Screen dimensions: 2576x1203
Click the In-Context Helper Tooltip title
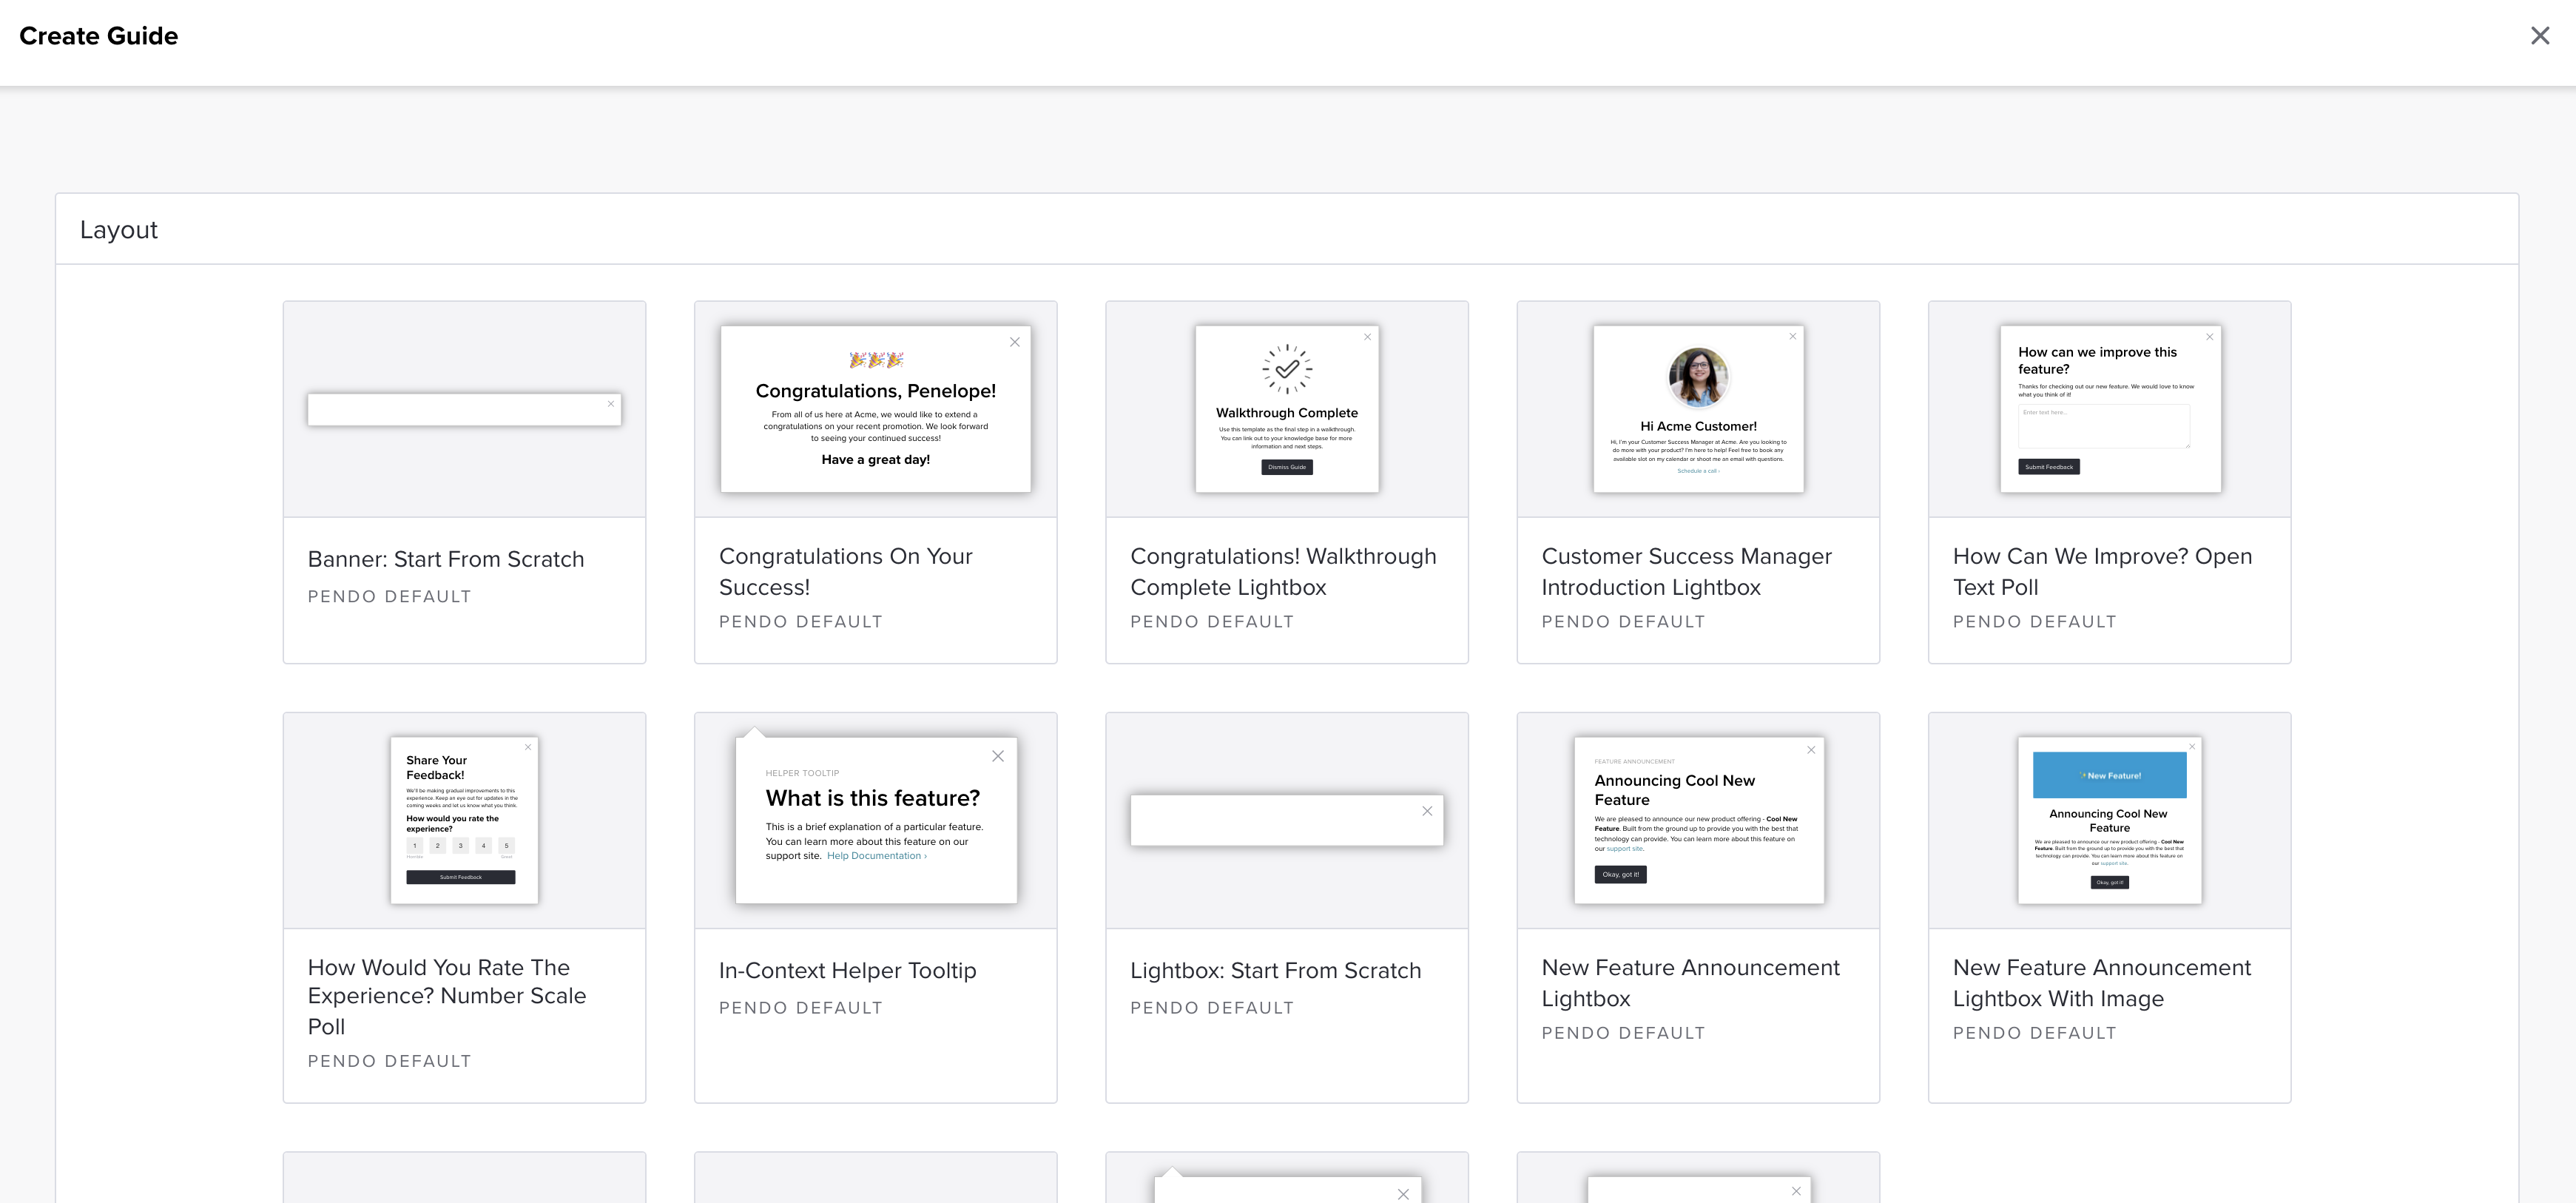point(847,970)
